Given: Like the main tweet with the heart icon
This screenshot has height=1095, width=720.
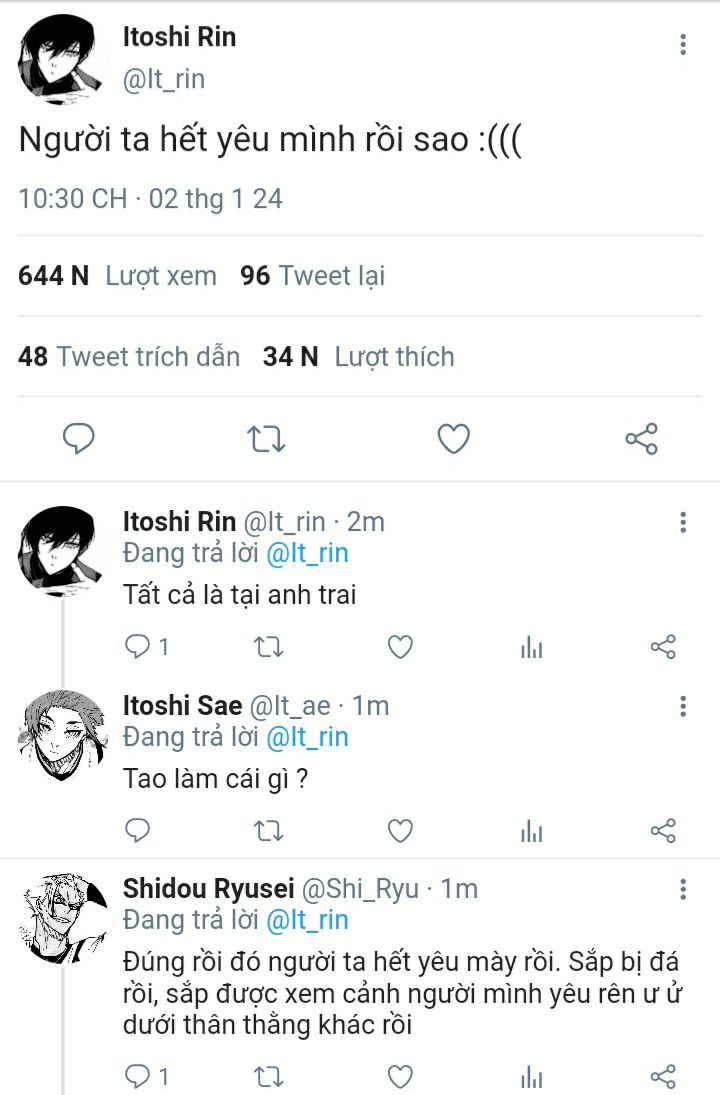Looking at the screenshot, I should 454,439.
